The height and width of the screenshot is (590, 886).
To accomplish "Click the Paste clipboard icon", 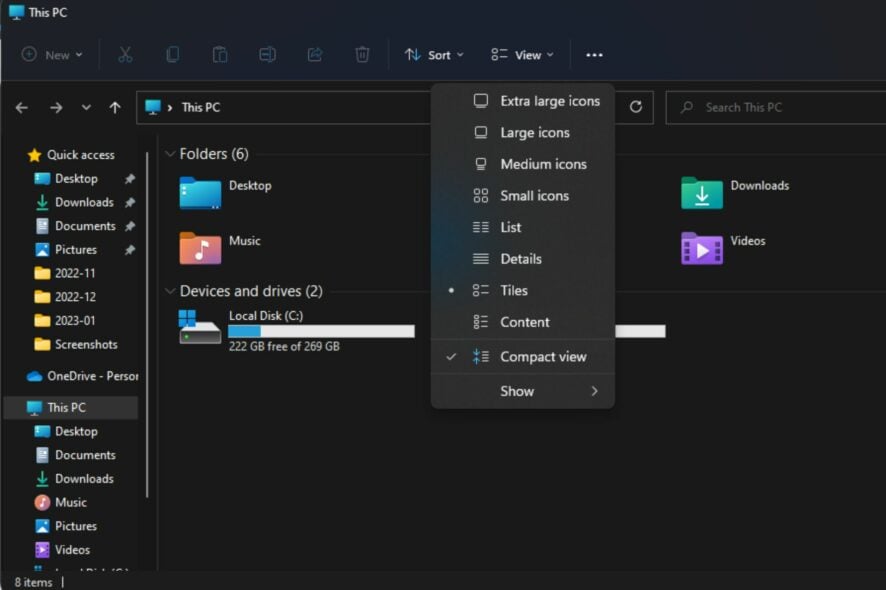I will 220,55.
